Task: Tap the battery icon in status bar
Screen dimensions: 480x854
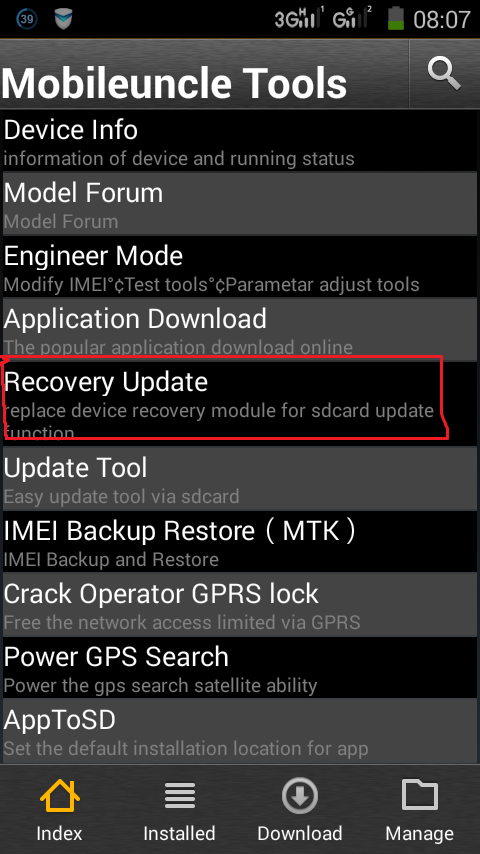Action: (396, 19)
